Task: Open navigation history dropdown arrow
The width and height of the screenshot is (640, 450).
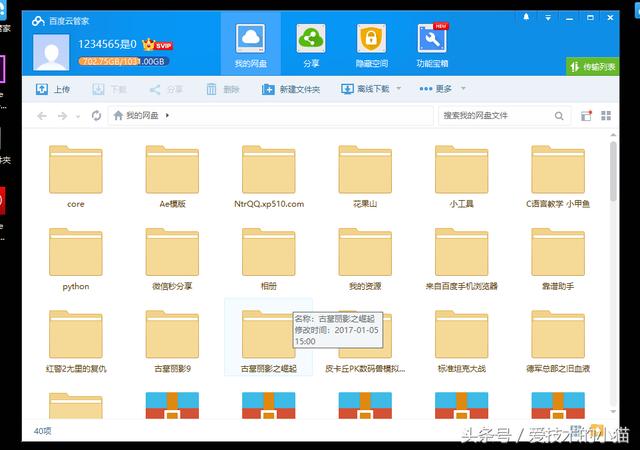Action: click(78, 117)
